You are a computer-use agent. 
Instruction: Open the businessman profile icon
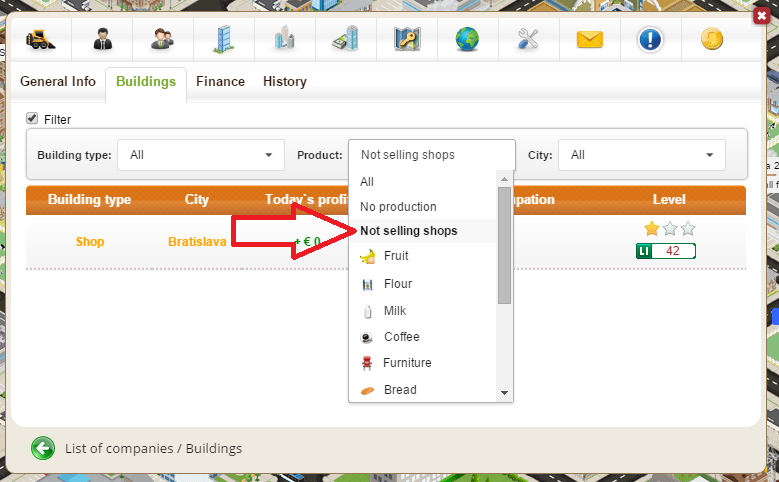click(x=102, y=39)
